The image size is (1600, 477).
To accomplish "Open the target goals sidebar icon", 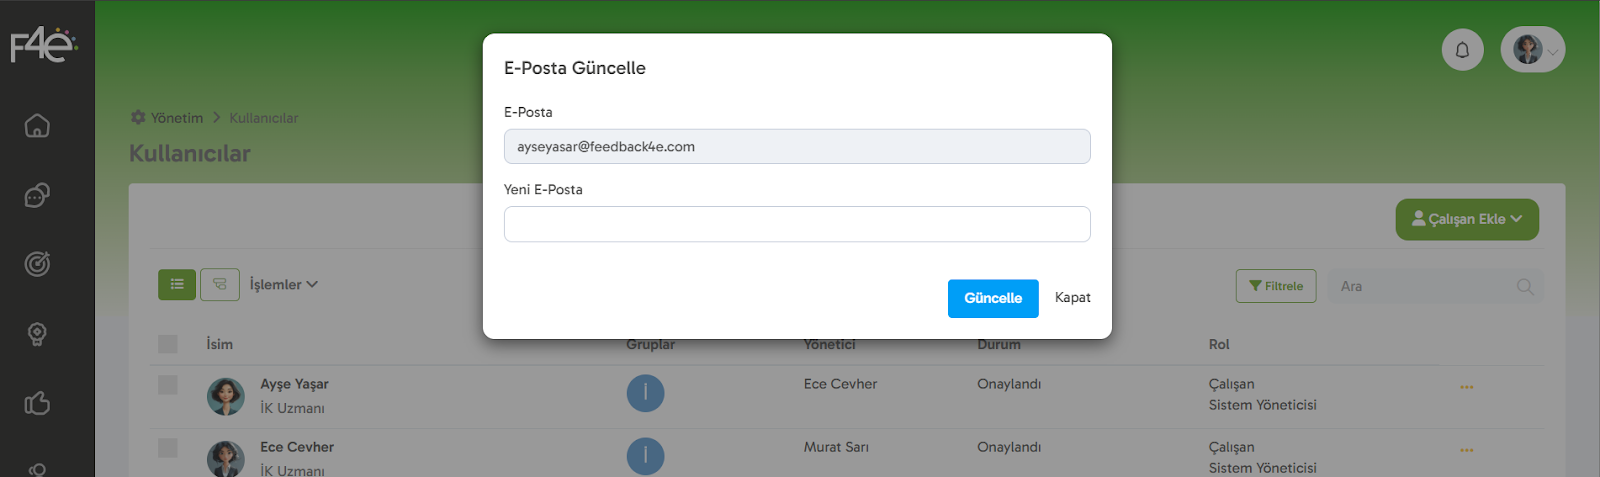I will (x=37, y=264).
